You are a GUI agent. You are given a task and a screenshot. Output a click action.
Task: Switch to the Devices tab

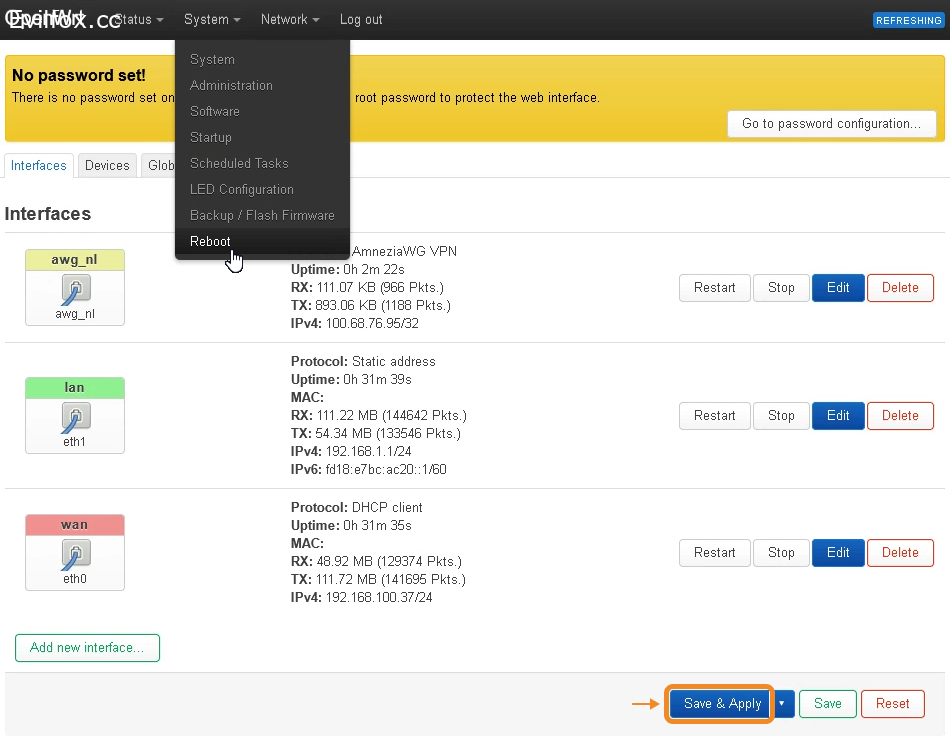(107, 166)
